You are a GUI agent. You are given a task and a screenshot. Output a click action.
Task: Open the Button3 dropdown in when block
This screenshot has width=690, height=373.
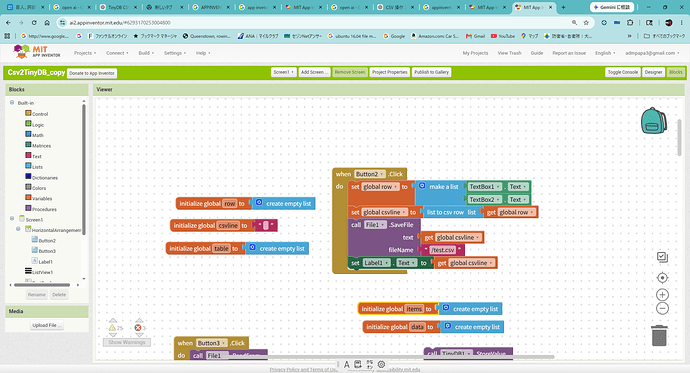pyautogui.click(x=212, y=343)
